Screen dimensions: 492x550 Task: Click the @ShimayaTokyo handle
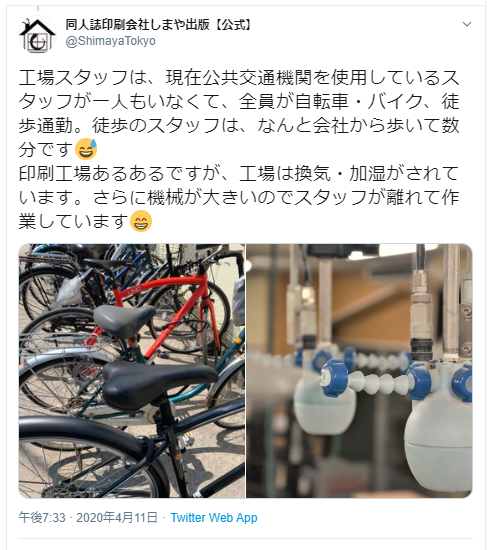[111, 41]
